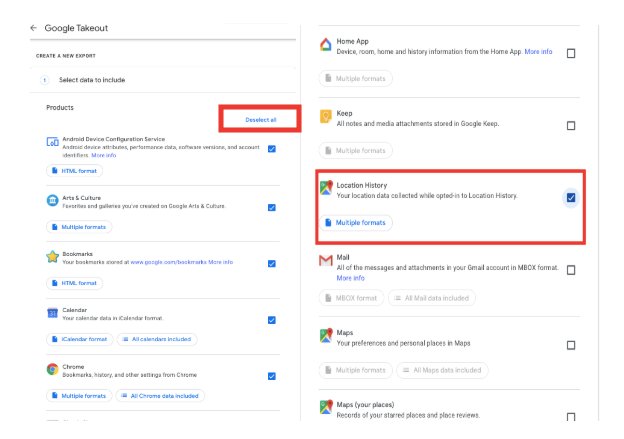
Task: Check the Mail checkbox
Action: [571, 270]
